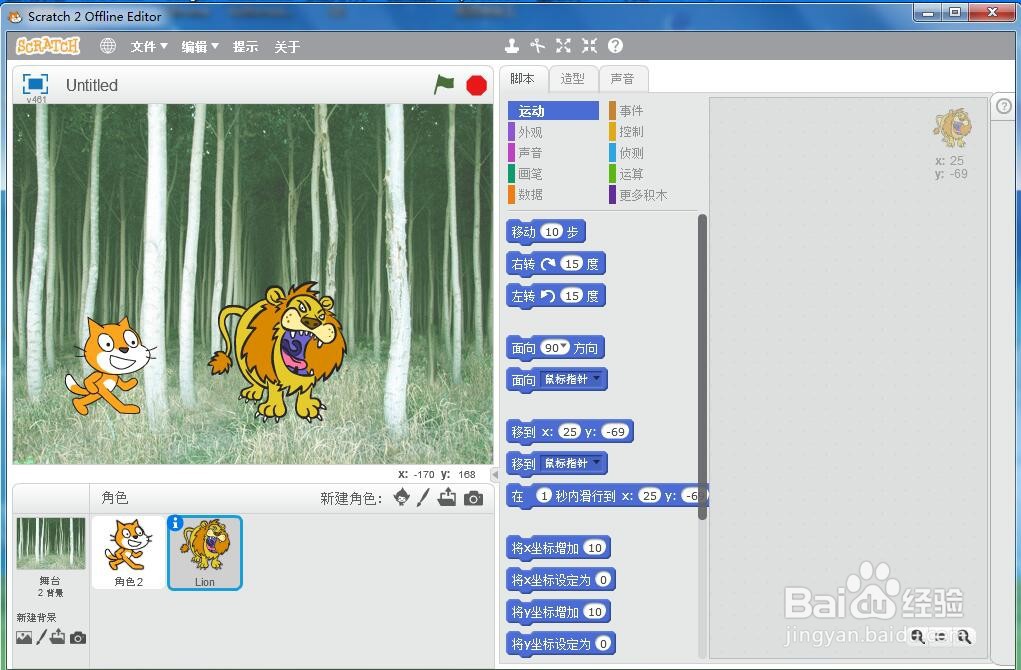1021x670 pixels.
Task: Select the 角色2 cat sprite thumbnail
Action: [128, 552]
